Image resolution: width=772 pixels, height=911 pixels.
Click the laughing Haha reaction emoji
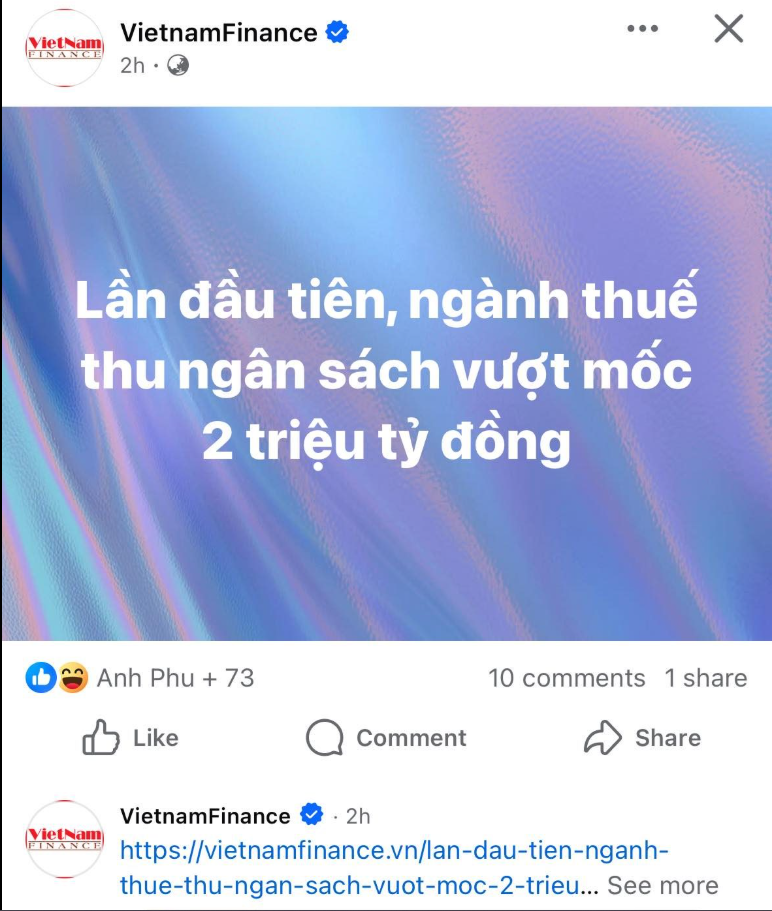click(73, 677)
